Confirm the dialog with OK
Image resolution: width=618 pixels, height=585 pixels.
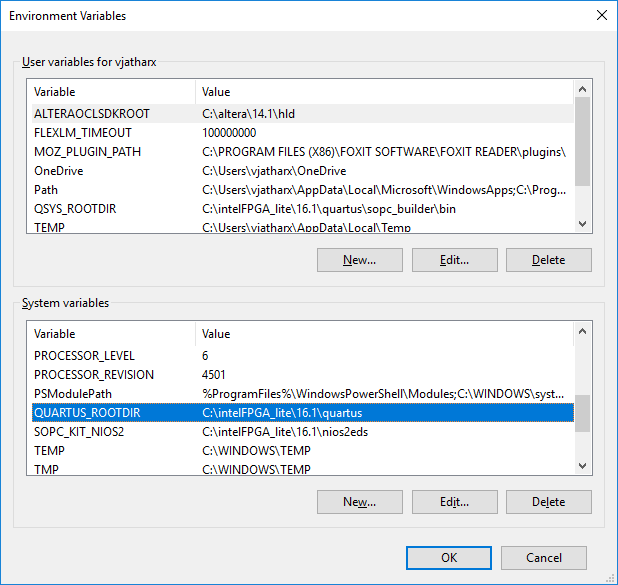449,558
